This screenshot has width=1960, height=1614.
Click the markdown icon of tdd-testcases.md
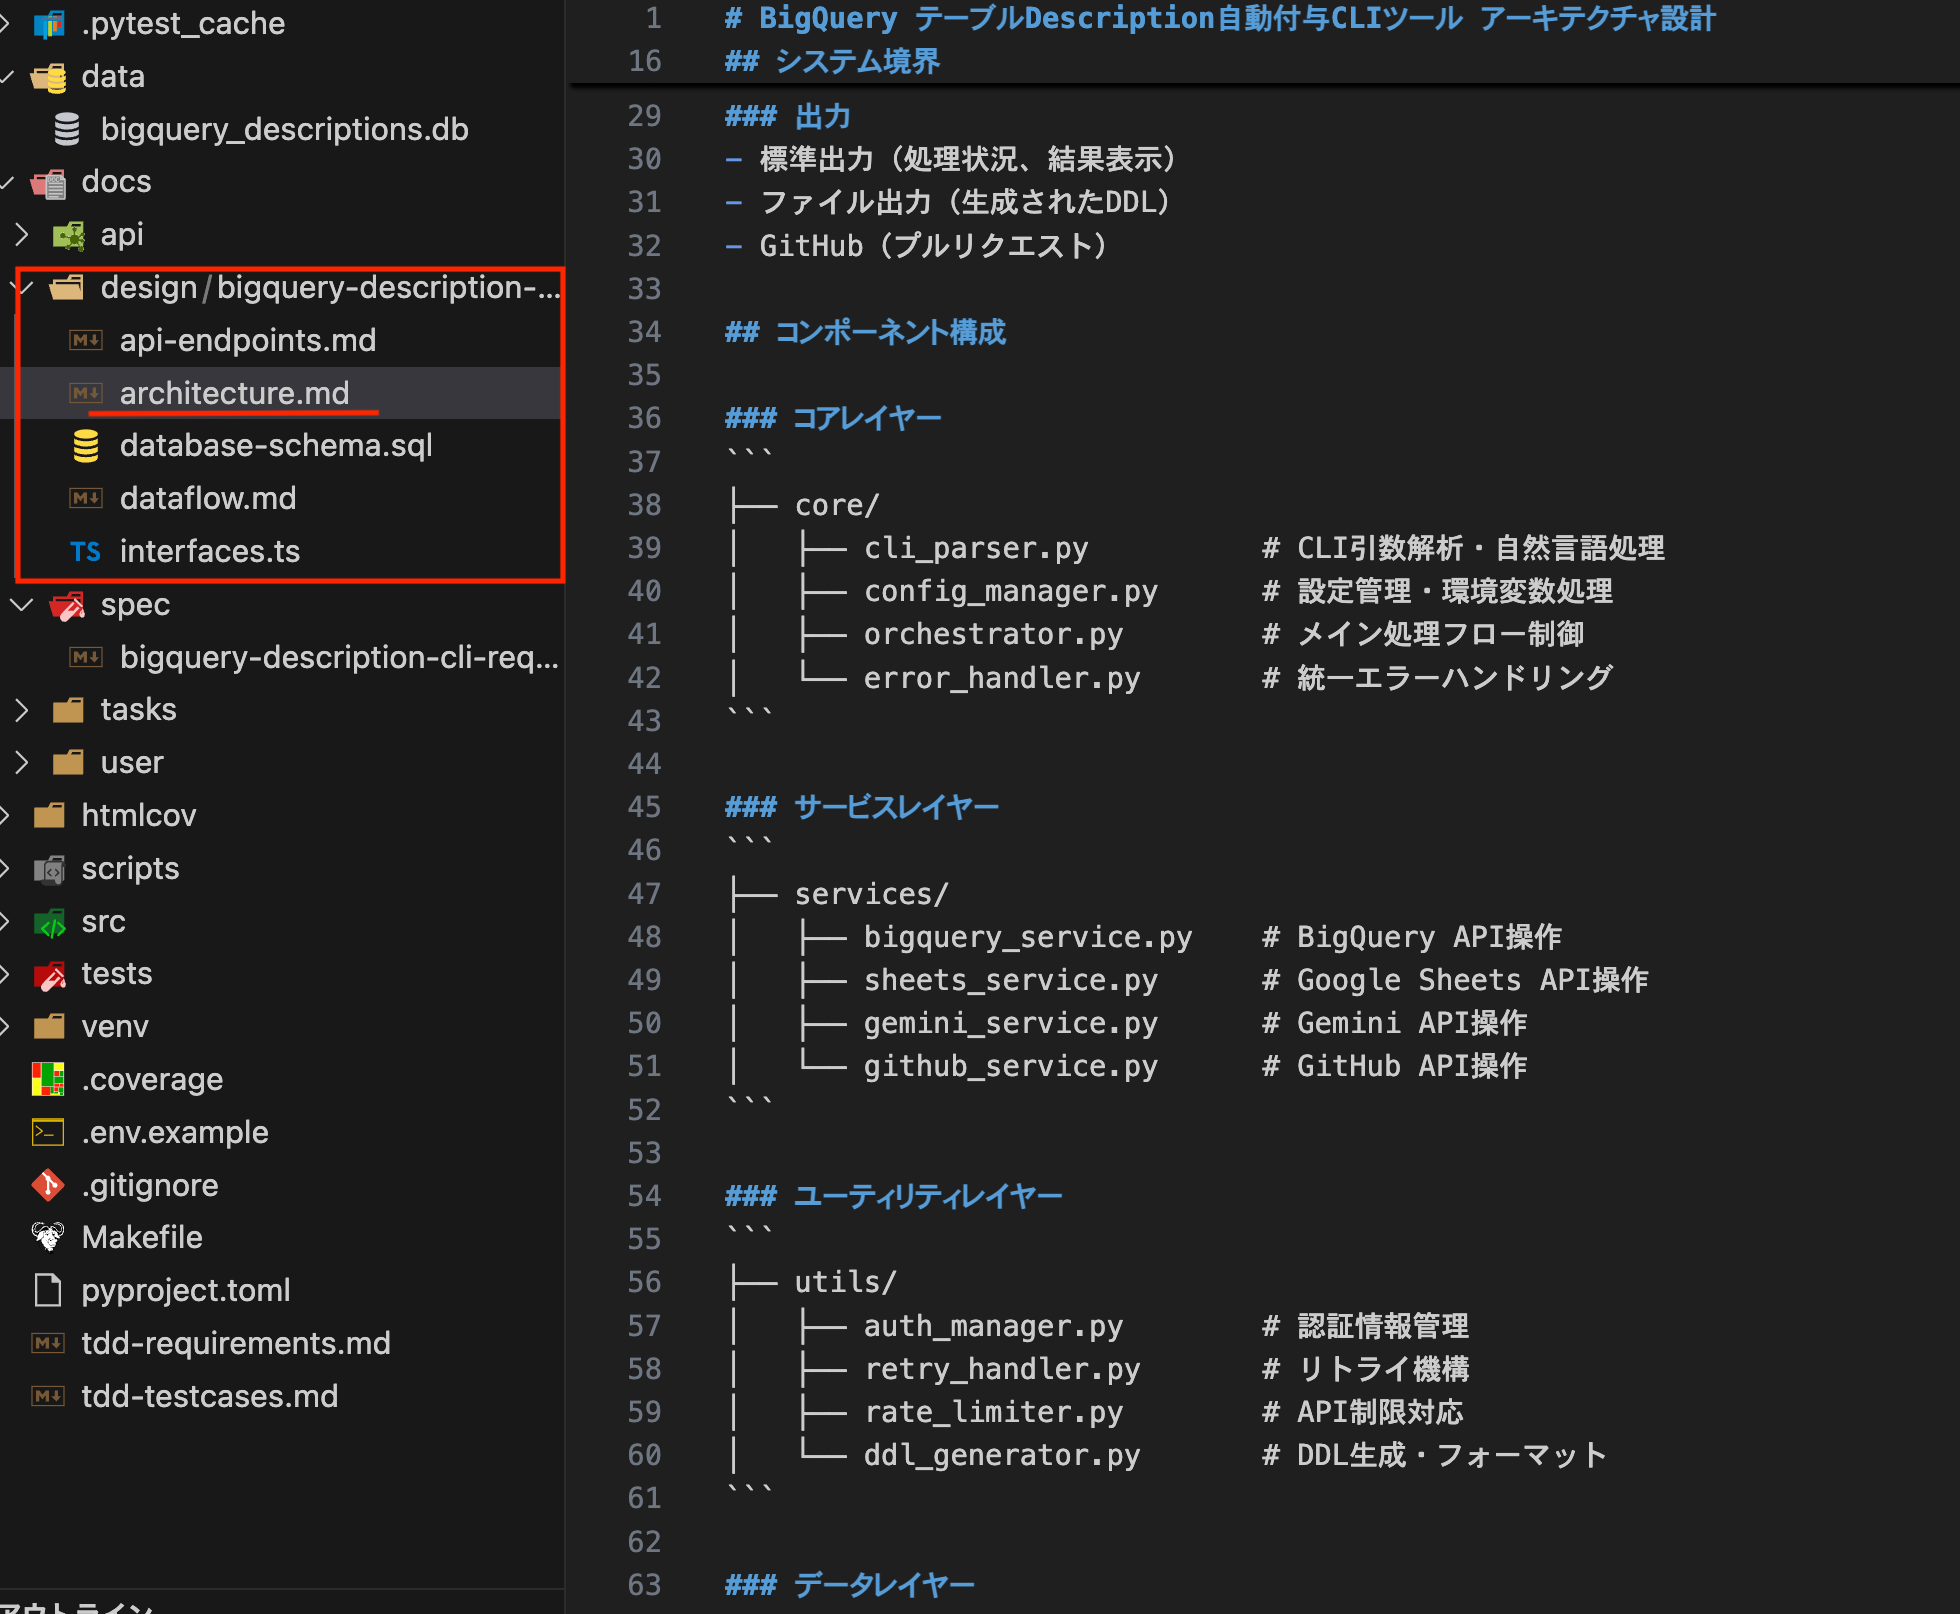point(48,1396)
